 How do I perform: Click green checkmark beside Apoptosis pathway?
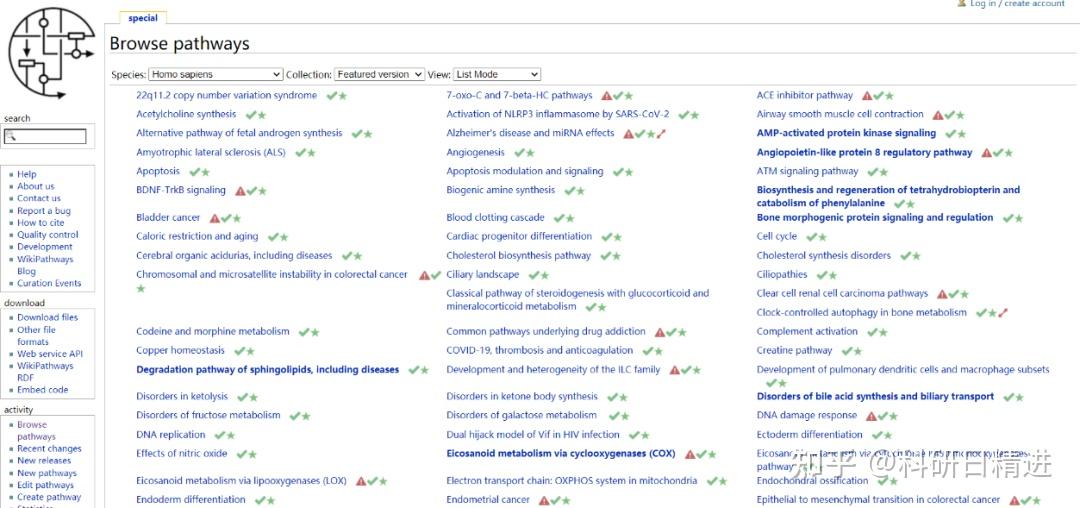coord(194,172)
